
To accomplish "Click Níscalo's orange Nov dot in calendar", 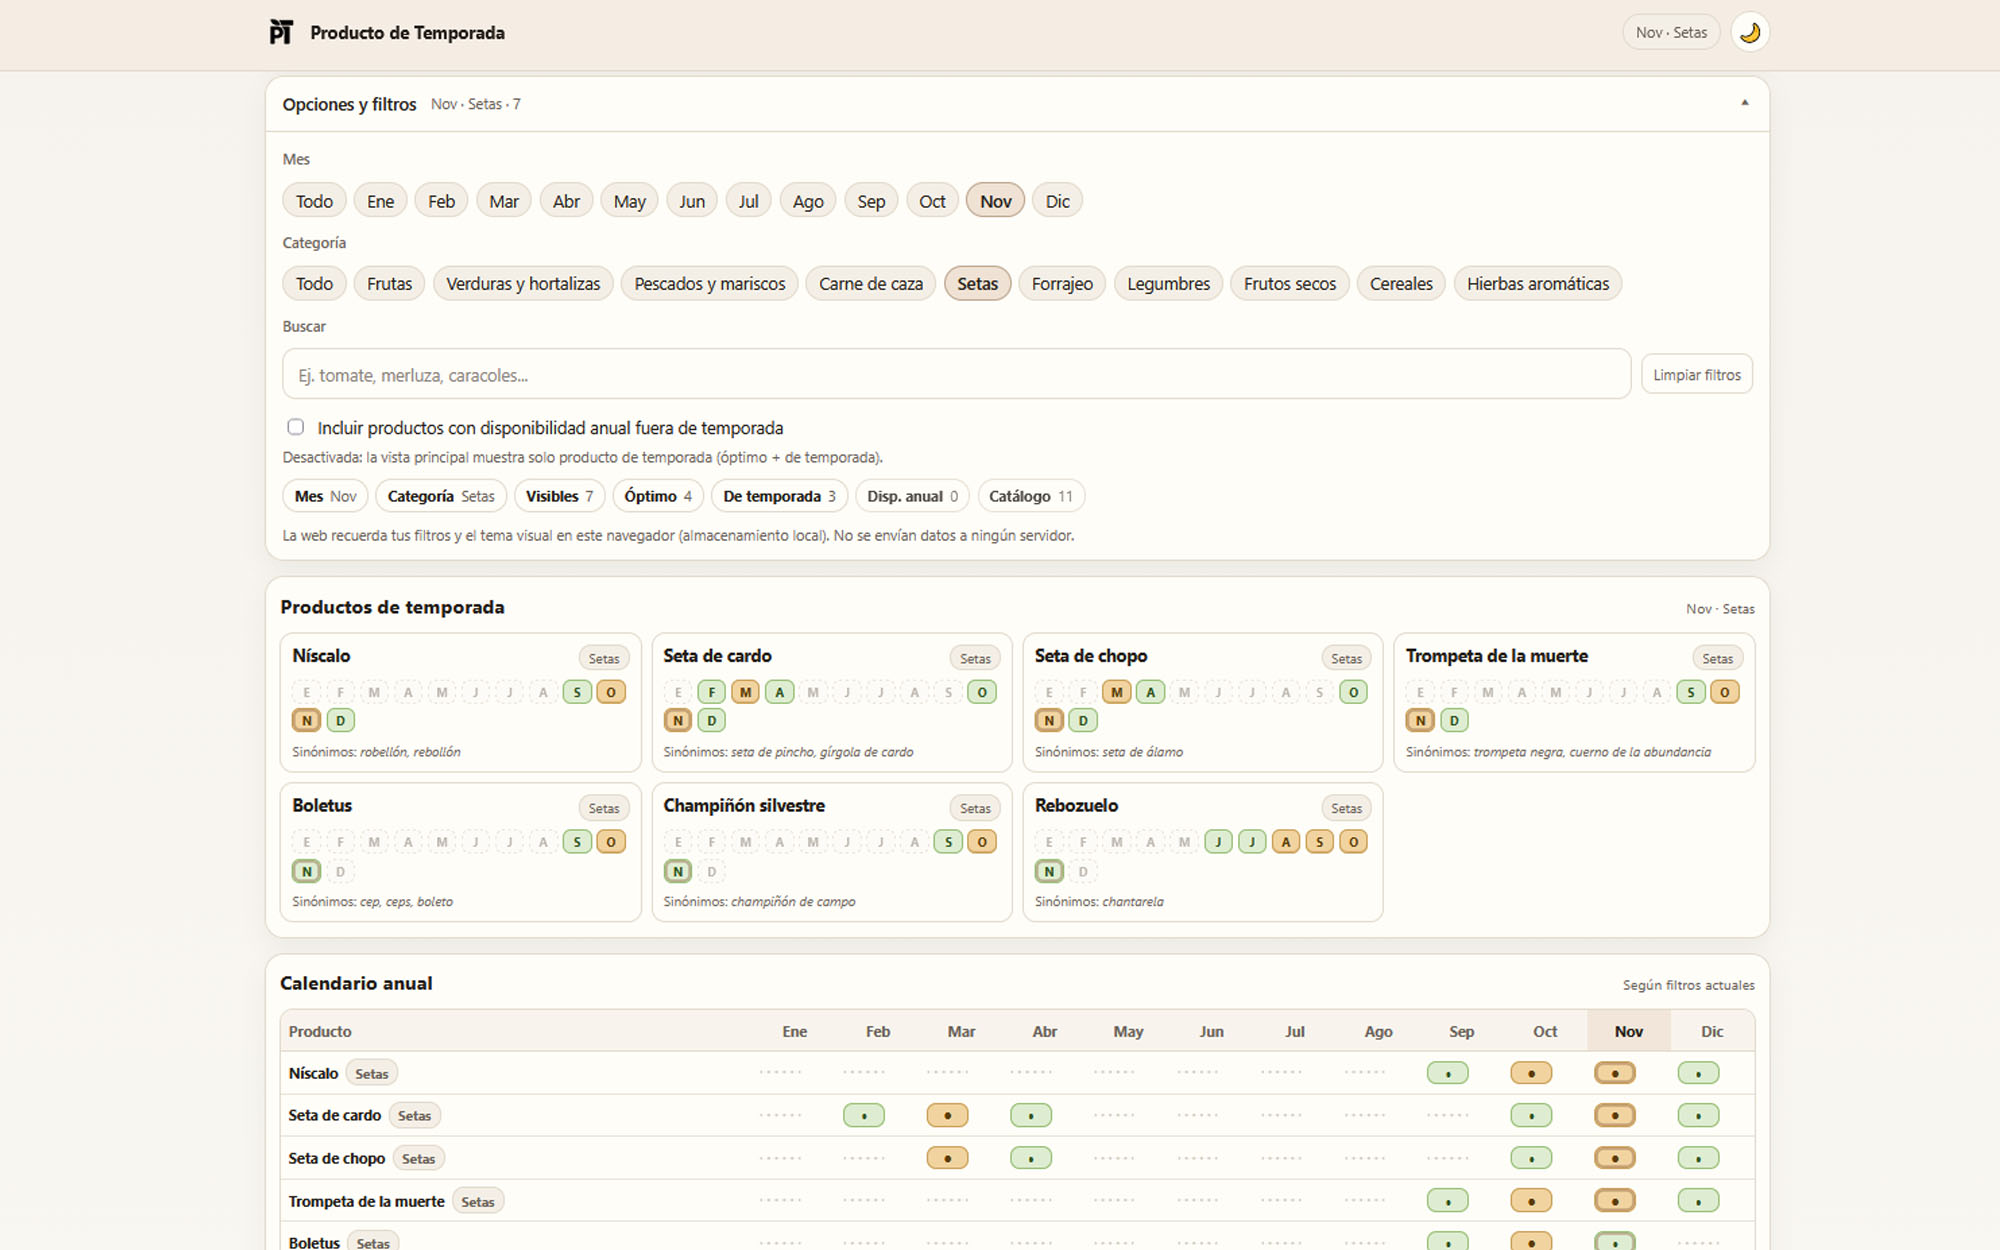I will click(x=1614, y=1073).
